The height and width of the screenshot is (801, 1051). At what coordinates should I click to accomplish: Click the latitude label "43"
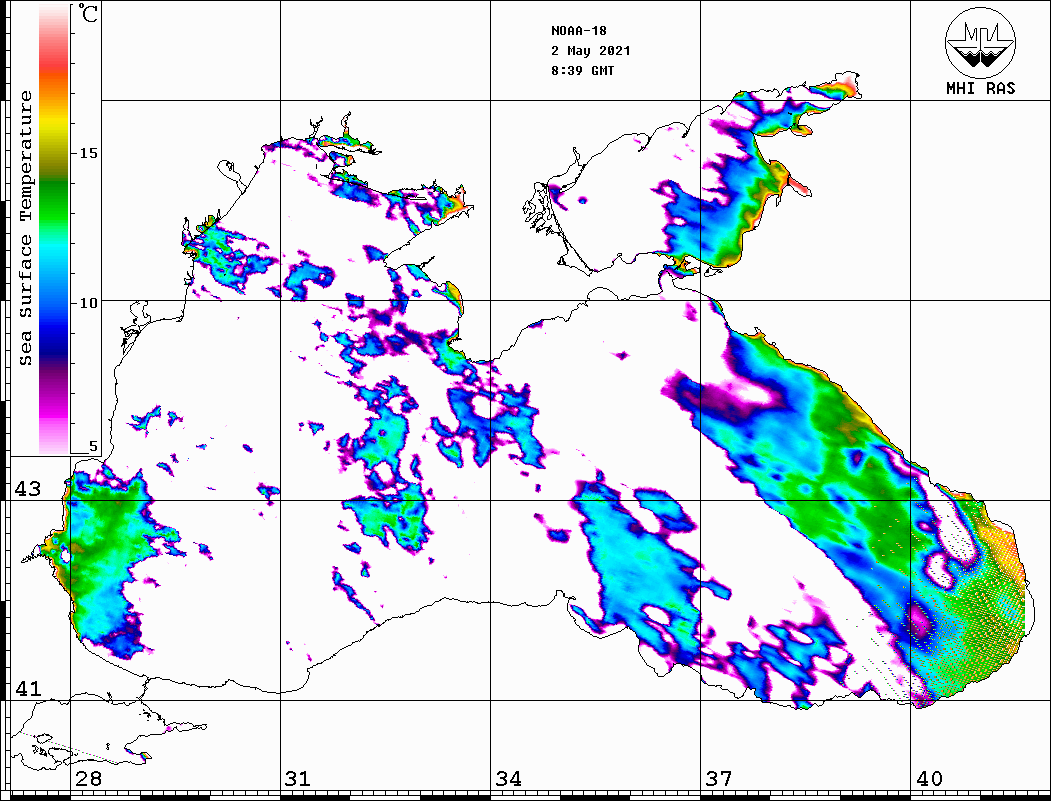(x=28, y=489)
